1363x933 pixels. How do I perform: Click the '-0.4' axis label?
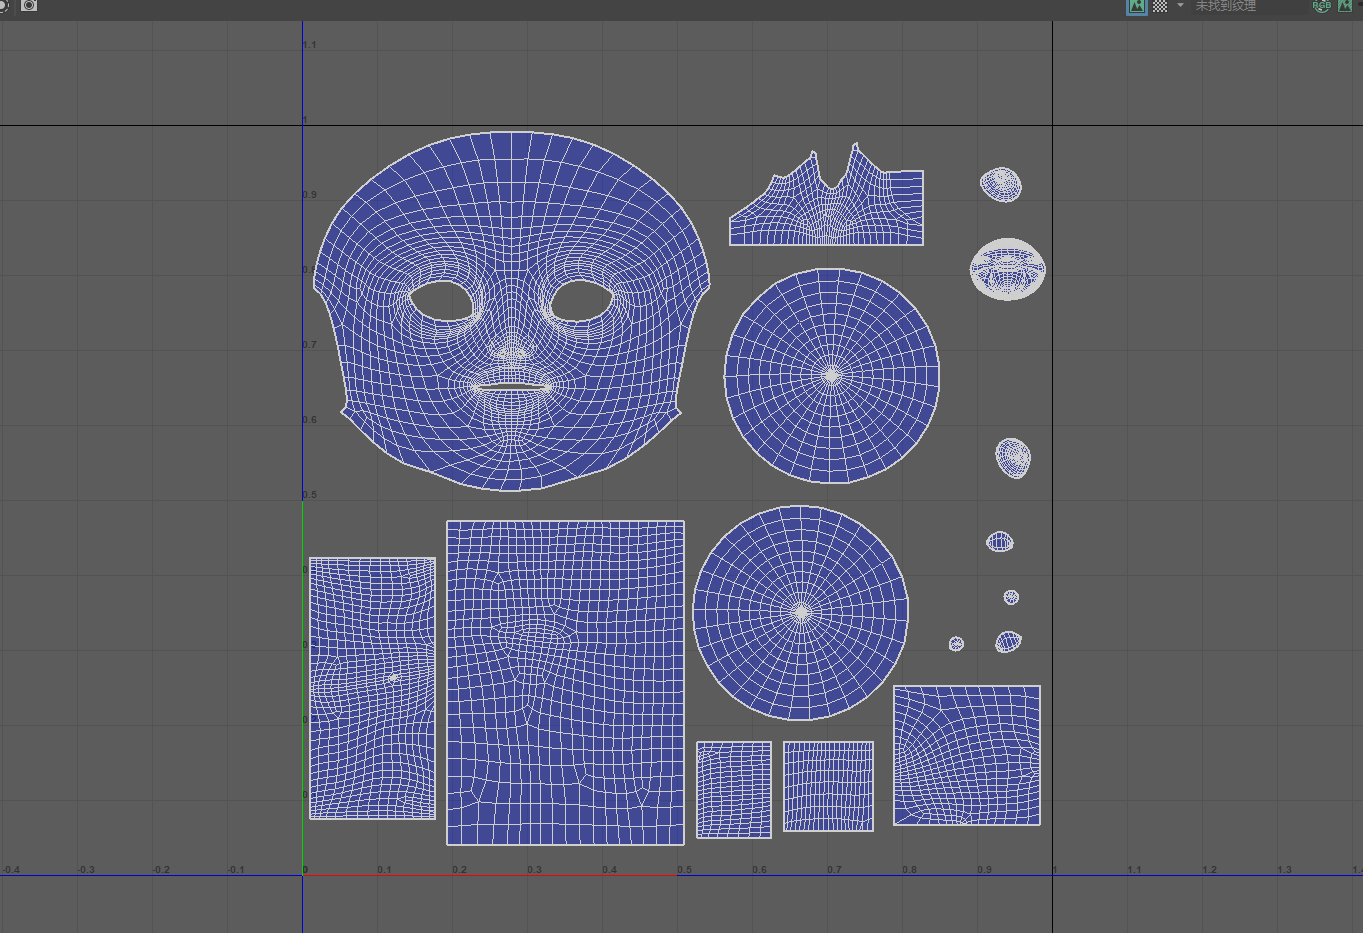pyautogui.click(x=11, y=870)
